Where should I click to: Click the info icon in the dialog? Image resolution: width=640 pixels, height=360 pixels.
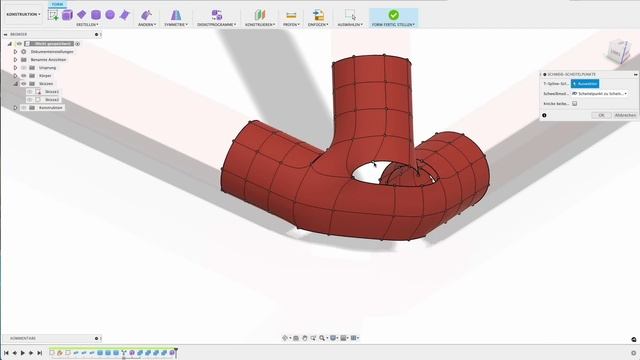[544, 116]
